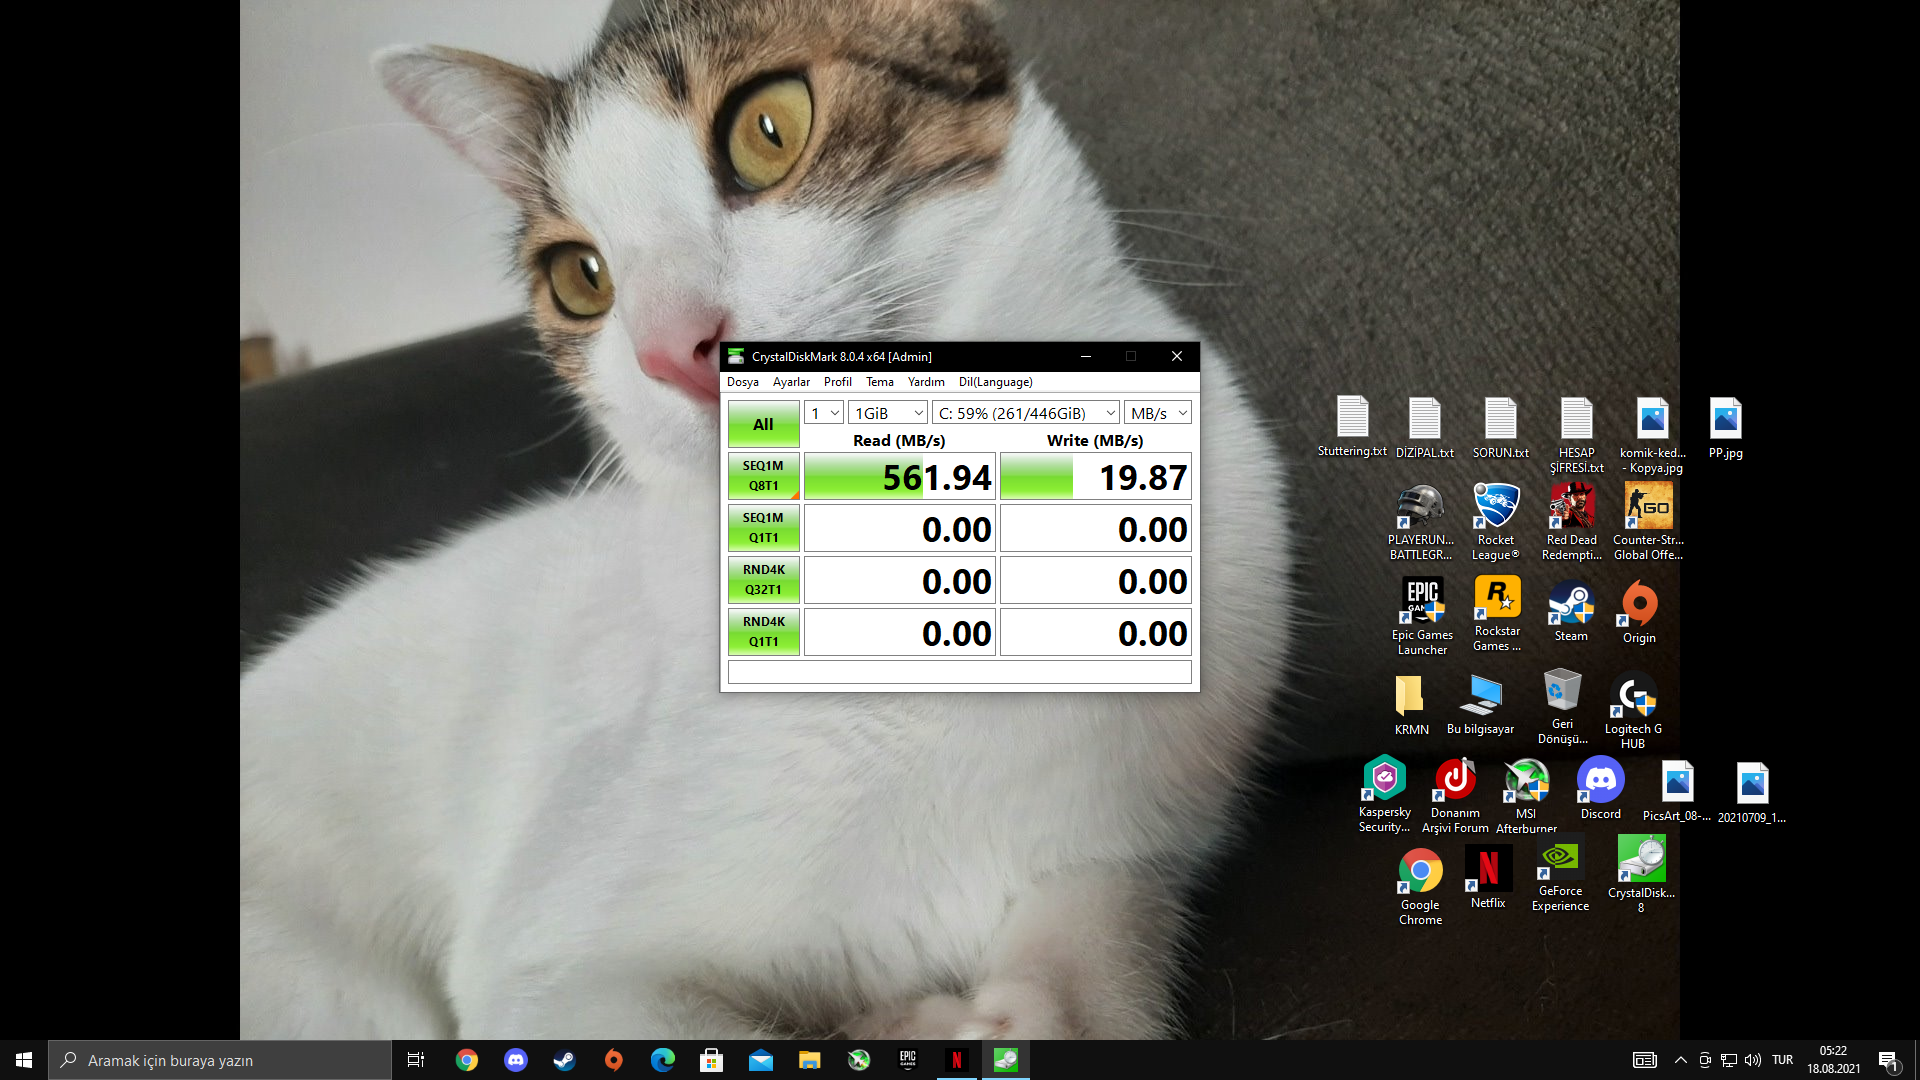Select the MSI Afterburner shortcut
This screenshot has width=1920, height=1080.
point(1526,796)
